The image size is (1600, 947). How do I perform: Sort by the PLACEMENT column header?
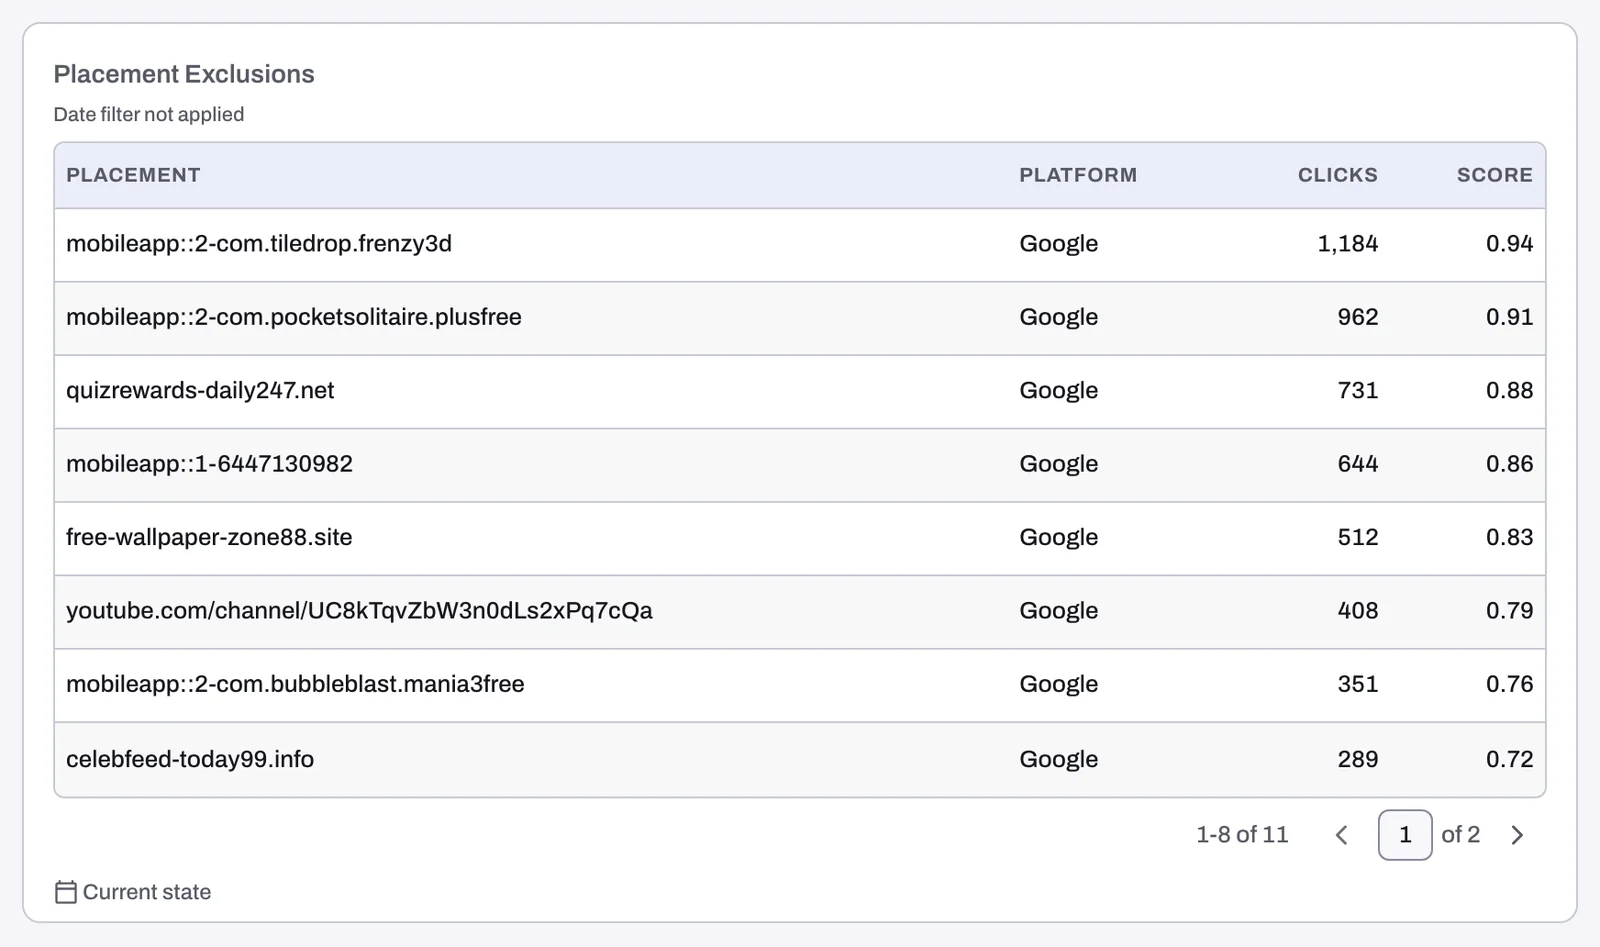[133, 175]
